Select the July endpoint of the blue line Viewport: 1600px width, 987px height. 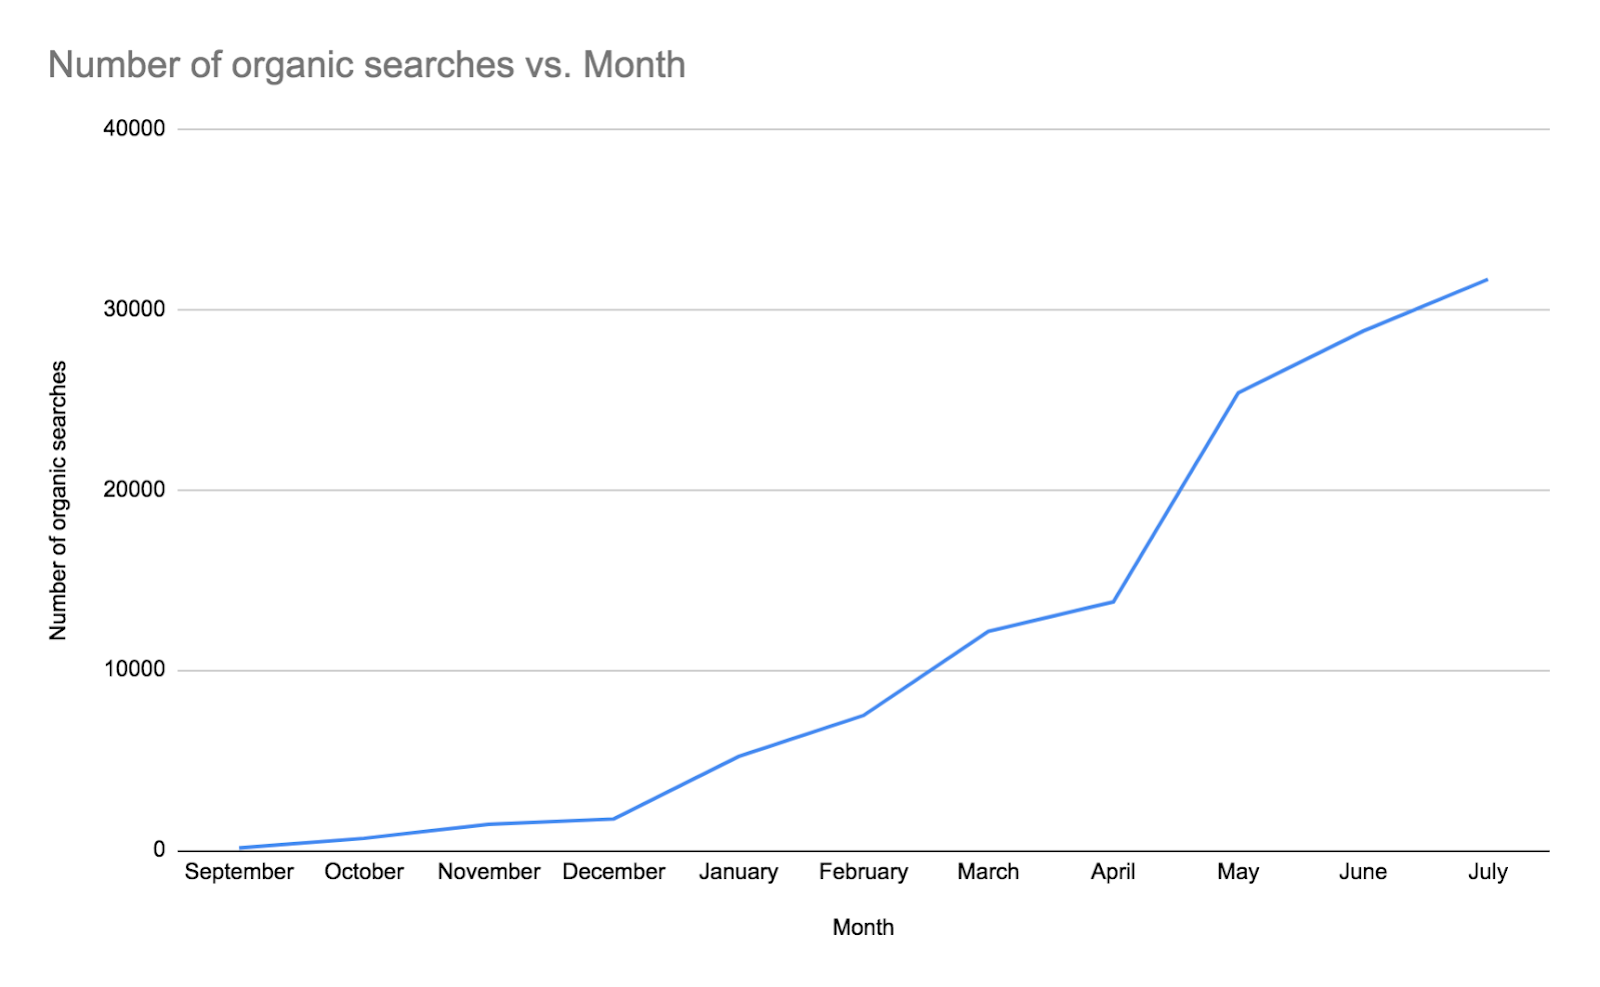coord(1487,280)
